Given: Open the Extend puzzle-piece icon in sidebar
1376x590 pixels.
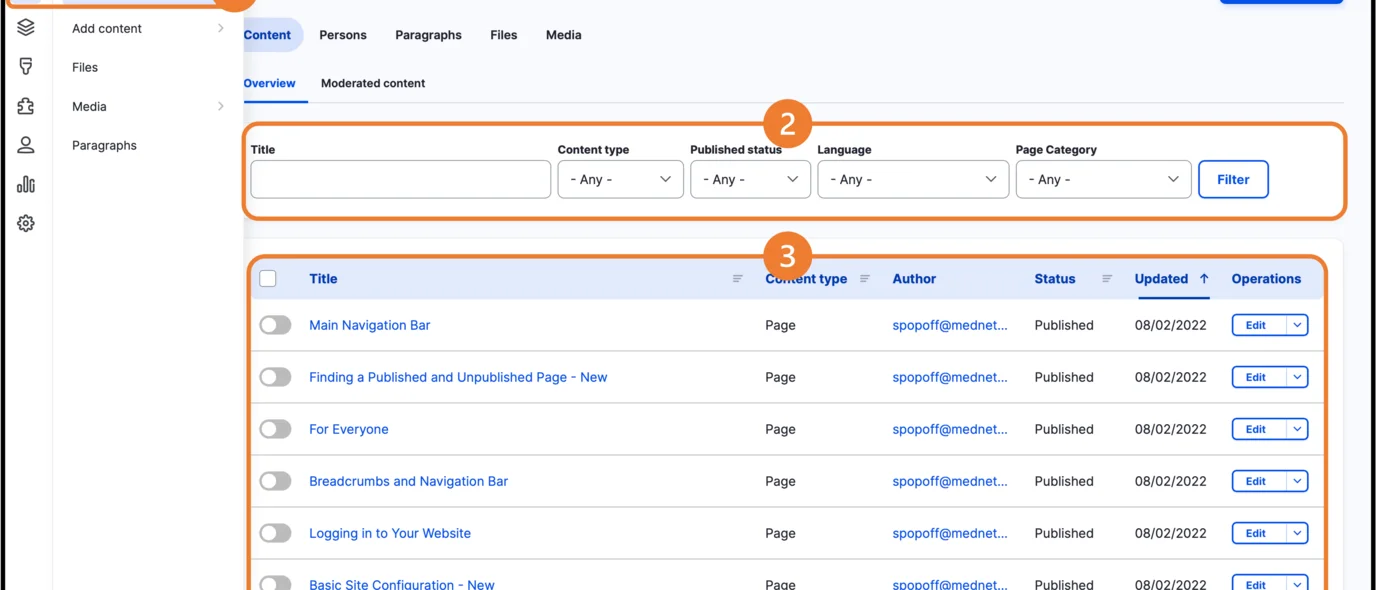Looking at the screenshot, I should (26, 106).
